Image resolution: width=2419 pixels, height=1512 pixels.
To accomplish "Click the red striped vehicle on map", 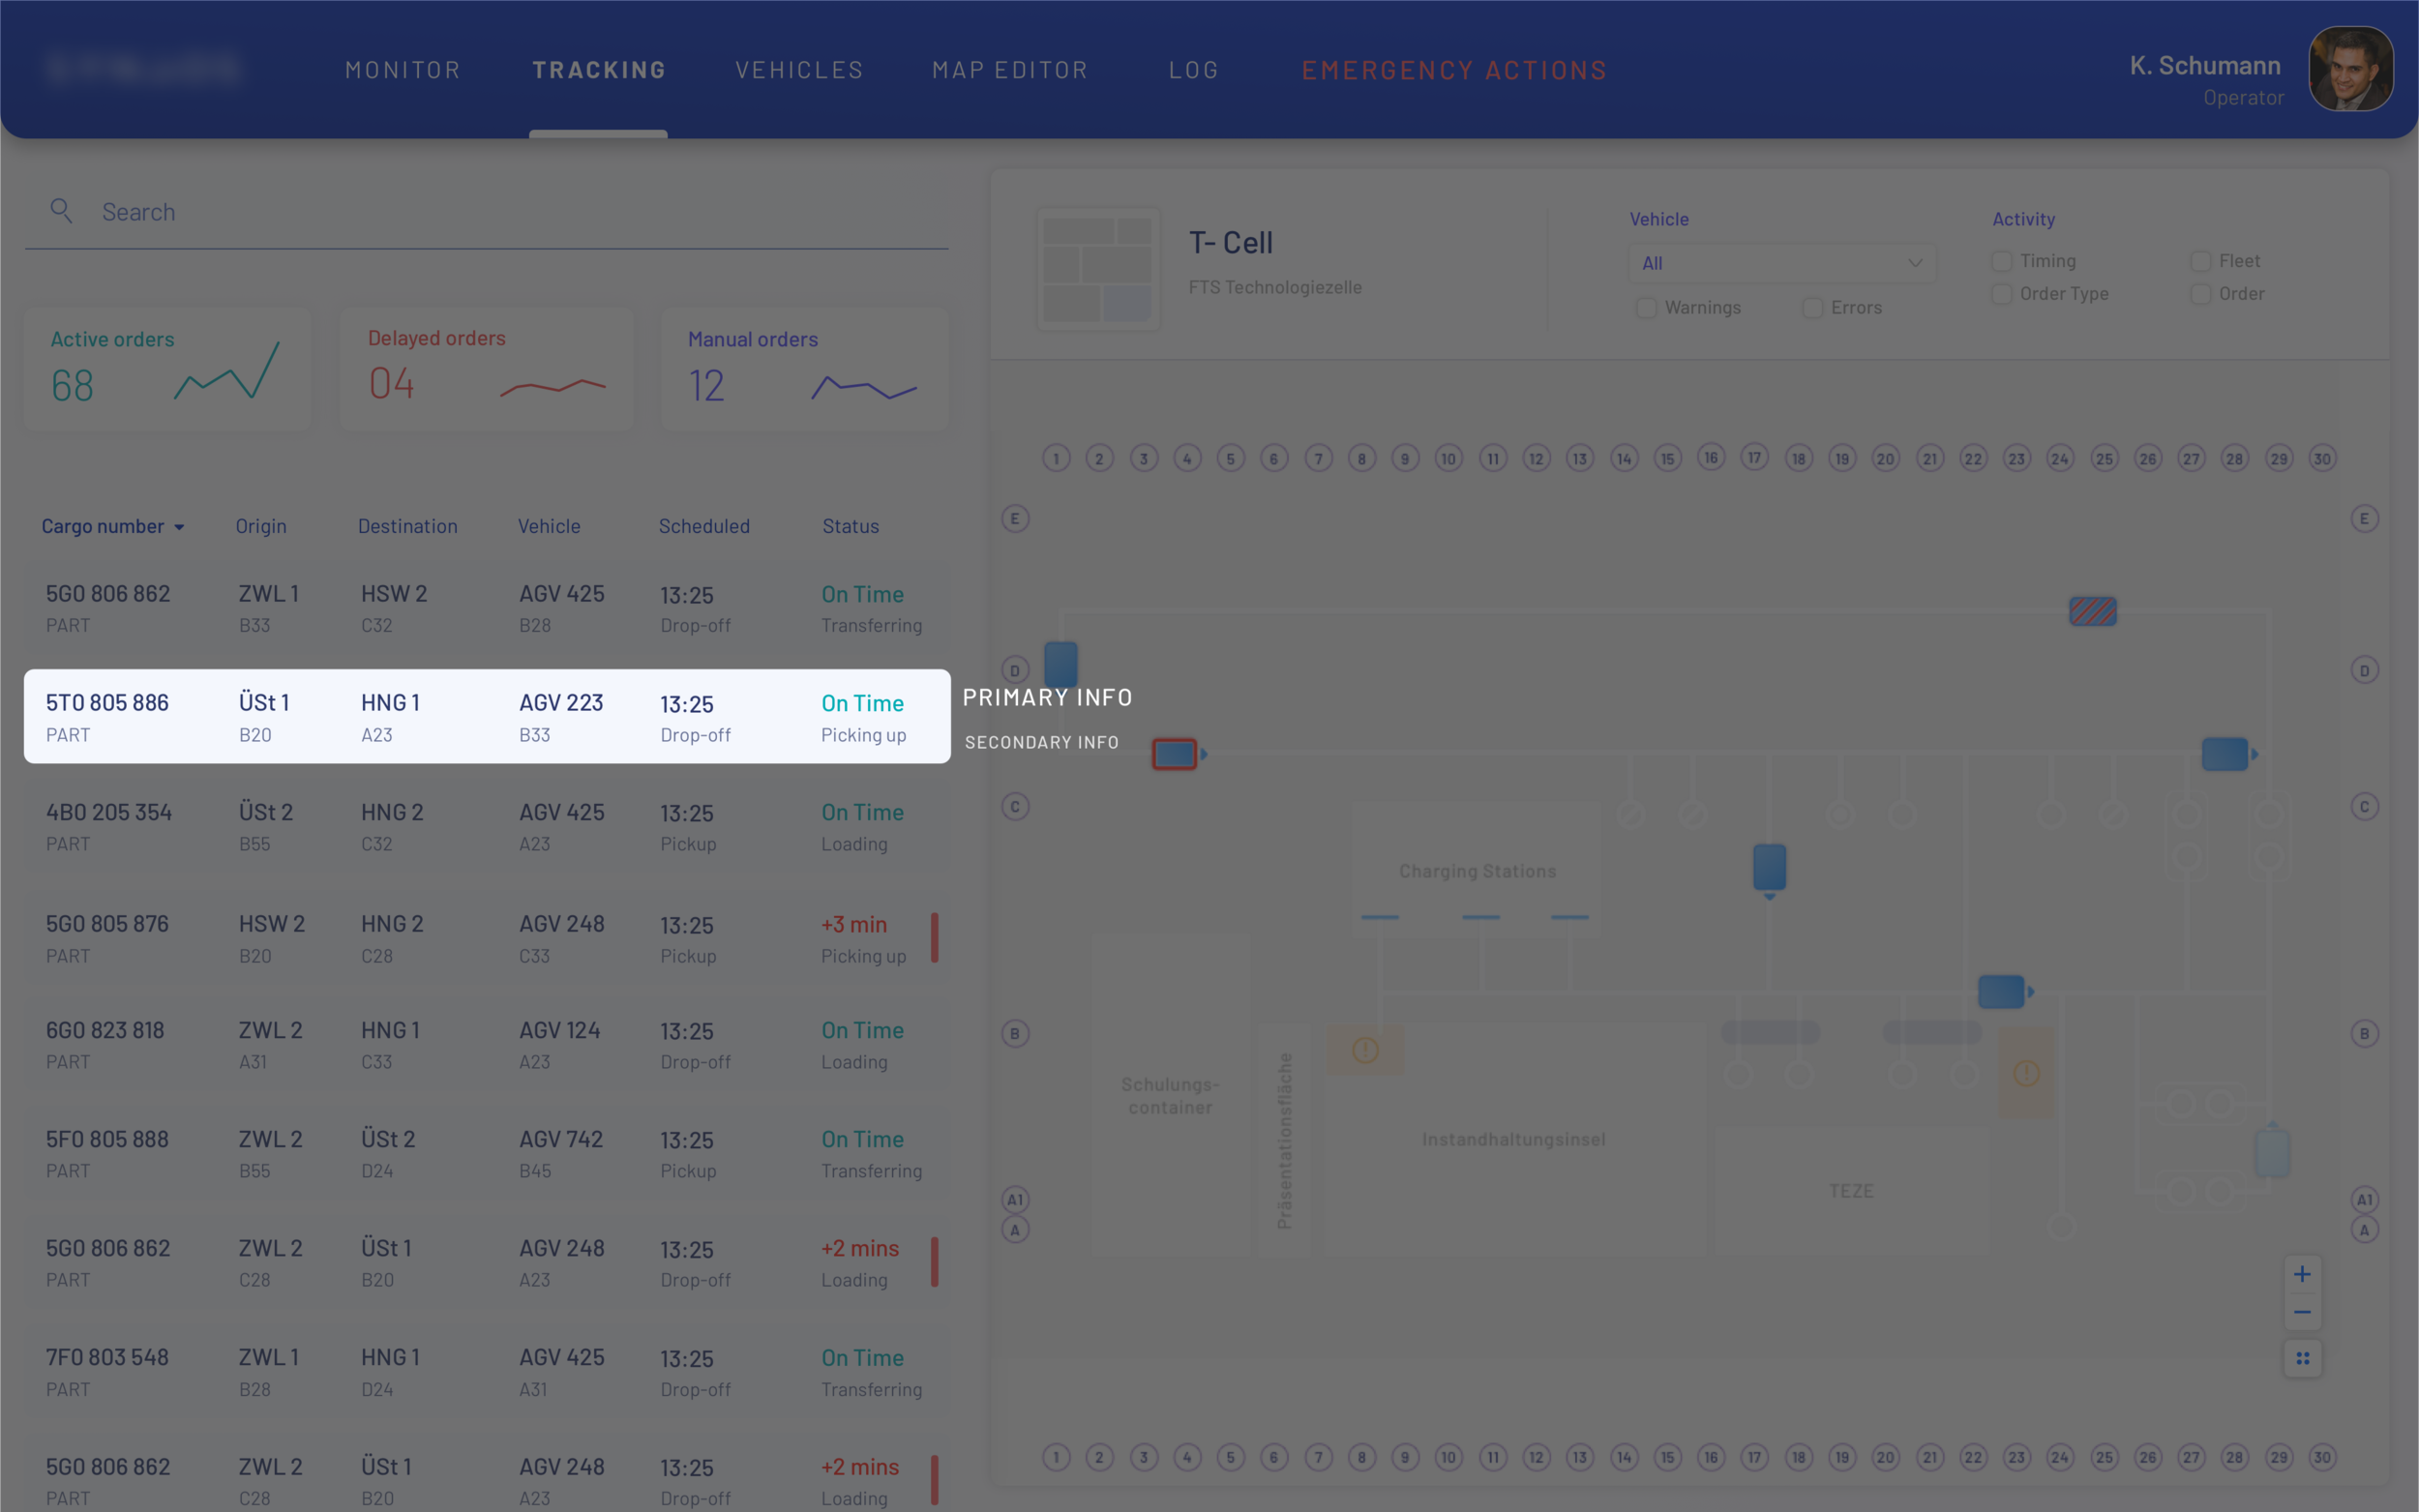I will [x=2092, y=611].
